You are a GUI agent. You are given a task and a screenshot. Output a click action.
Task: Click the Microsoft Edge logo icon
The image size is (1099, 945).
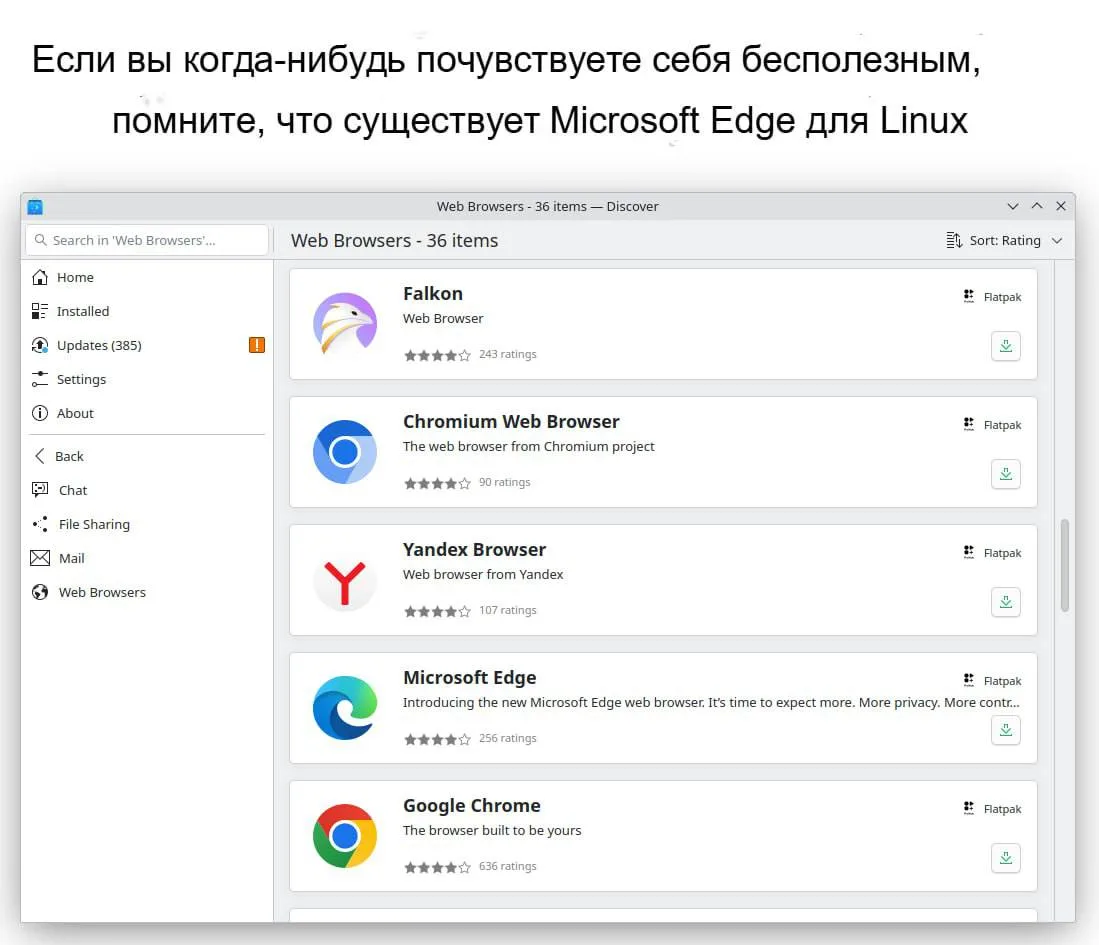click(x=345, y=708)
